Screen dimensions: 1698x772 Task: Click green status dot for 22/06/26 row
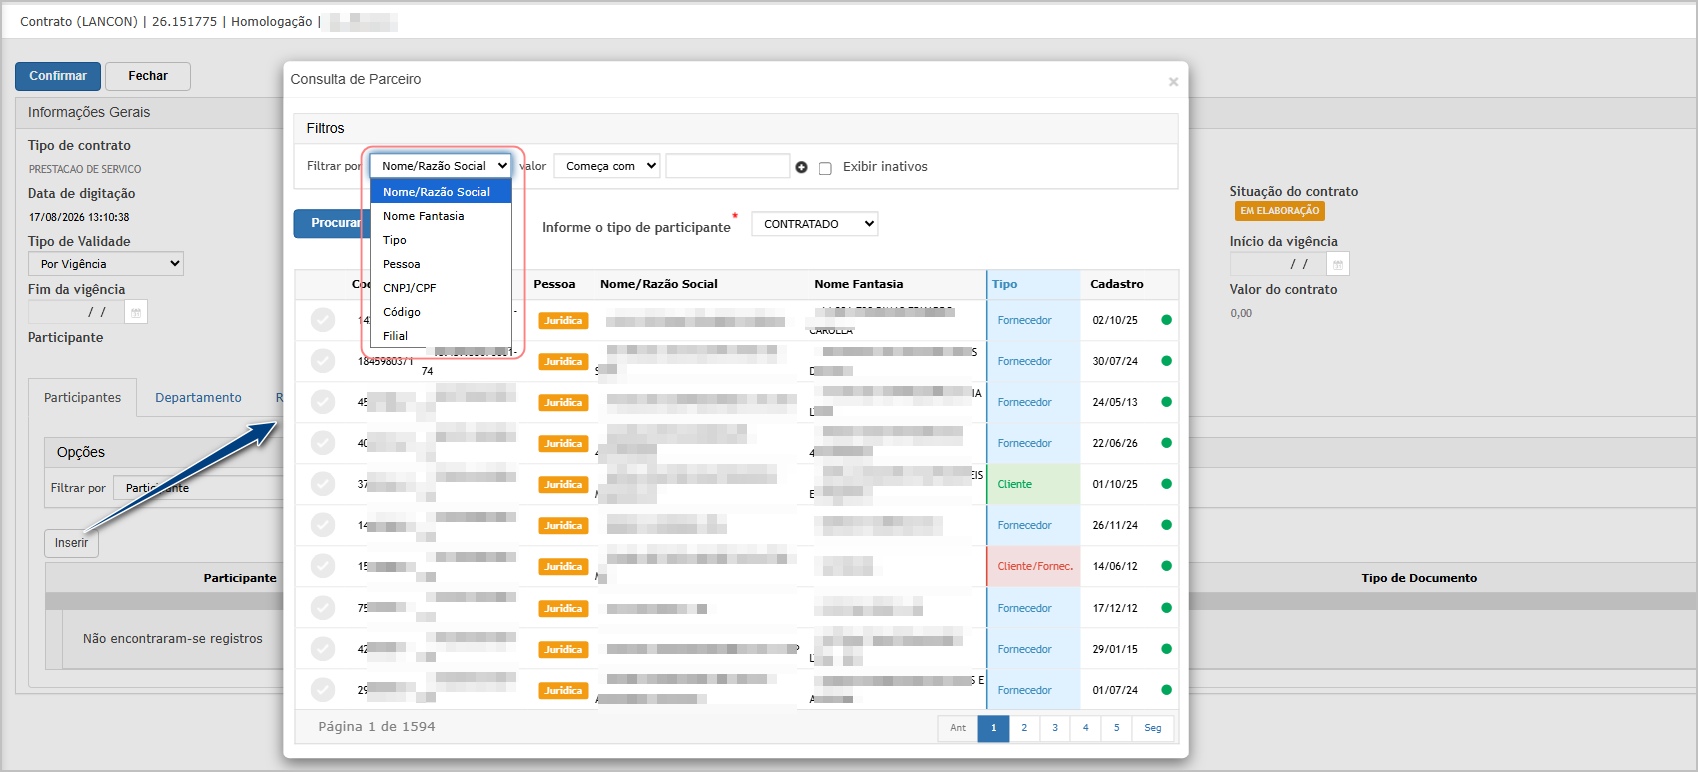[x=1166, y=443]
